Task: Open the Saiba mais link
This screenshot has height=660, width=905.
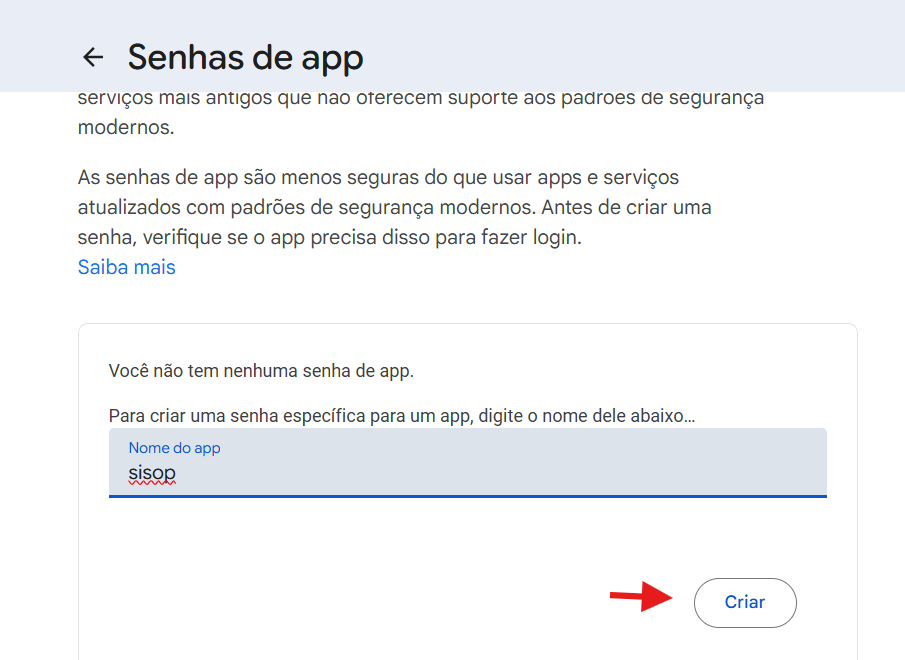Action: pyautogui.click(x=126, y=267)
